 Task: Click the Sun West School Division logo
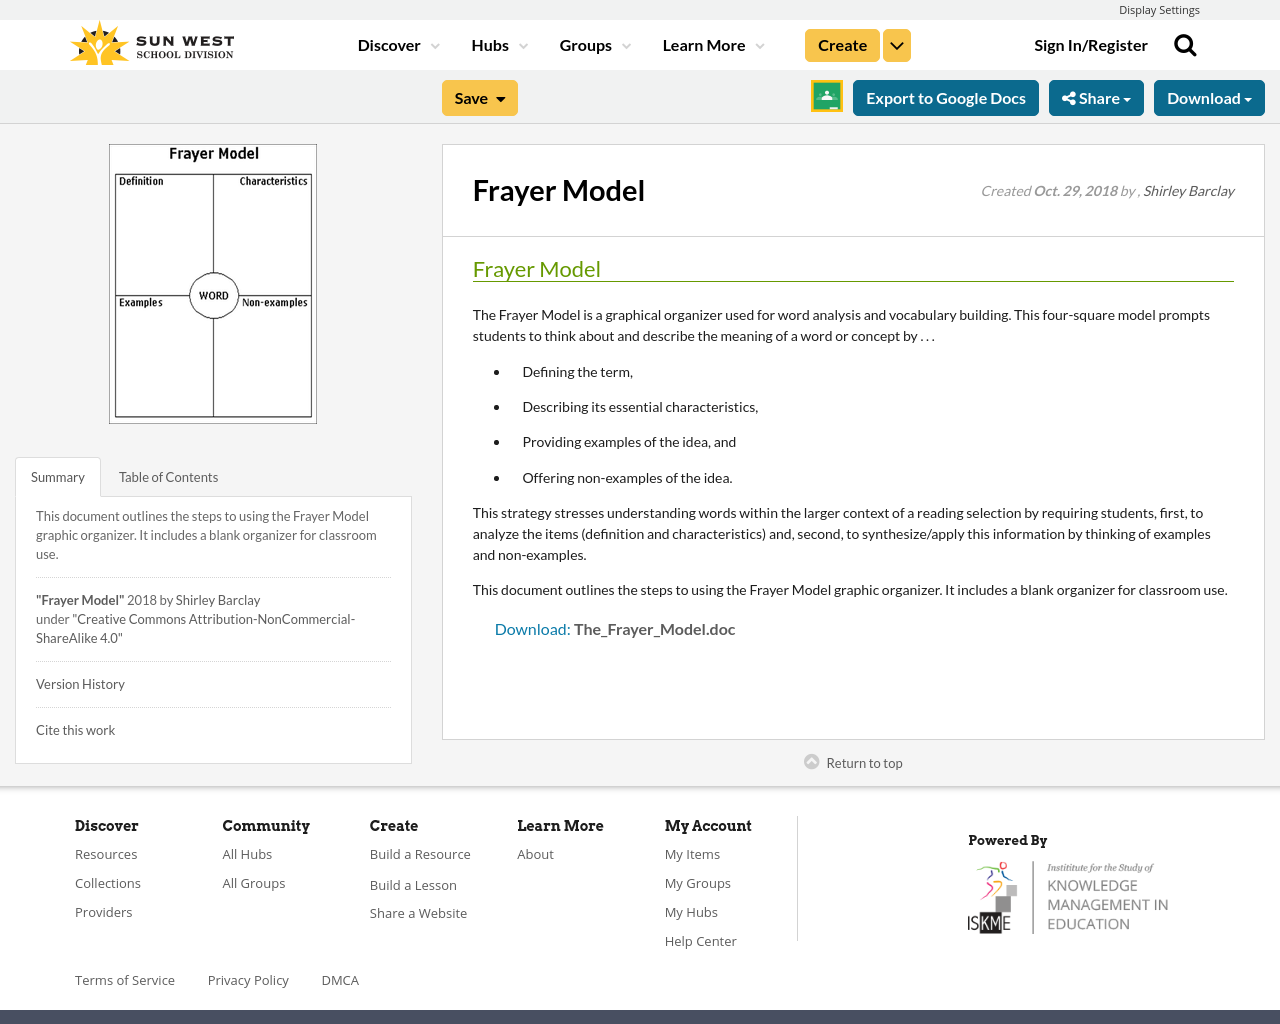pyautogui.click(x=150, y=42)
